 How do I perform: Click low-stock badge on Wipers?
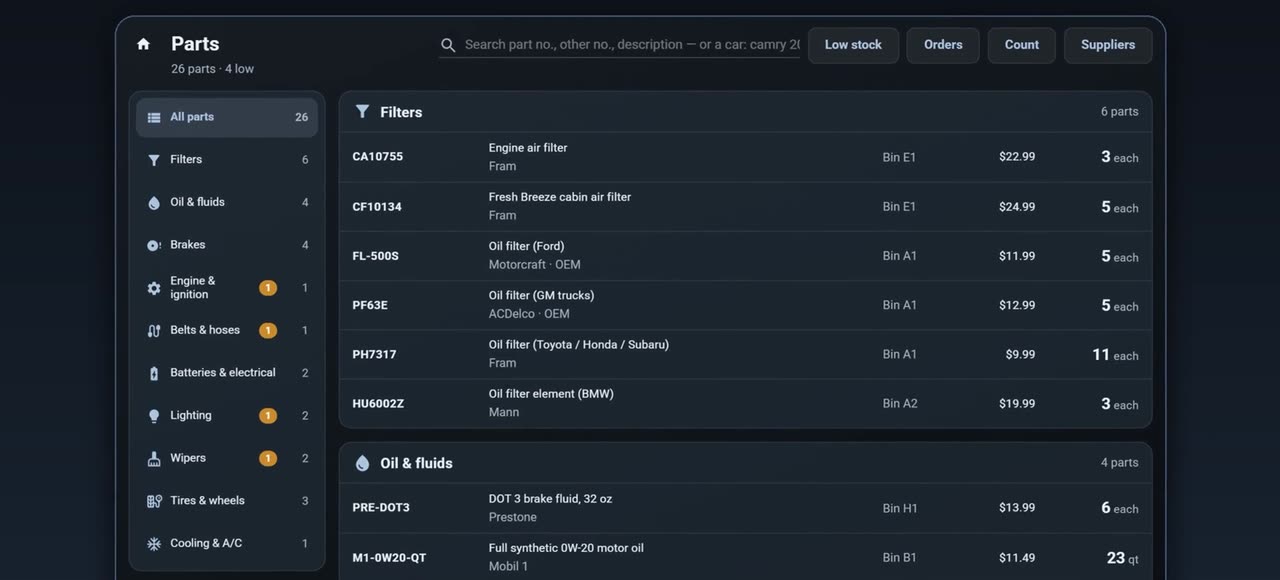pyautogui.click(x=268, y=459)
